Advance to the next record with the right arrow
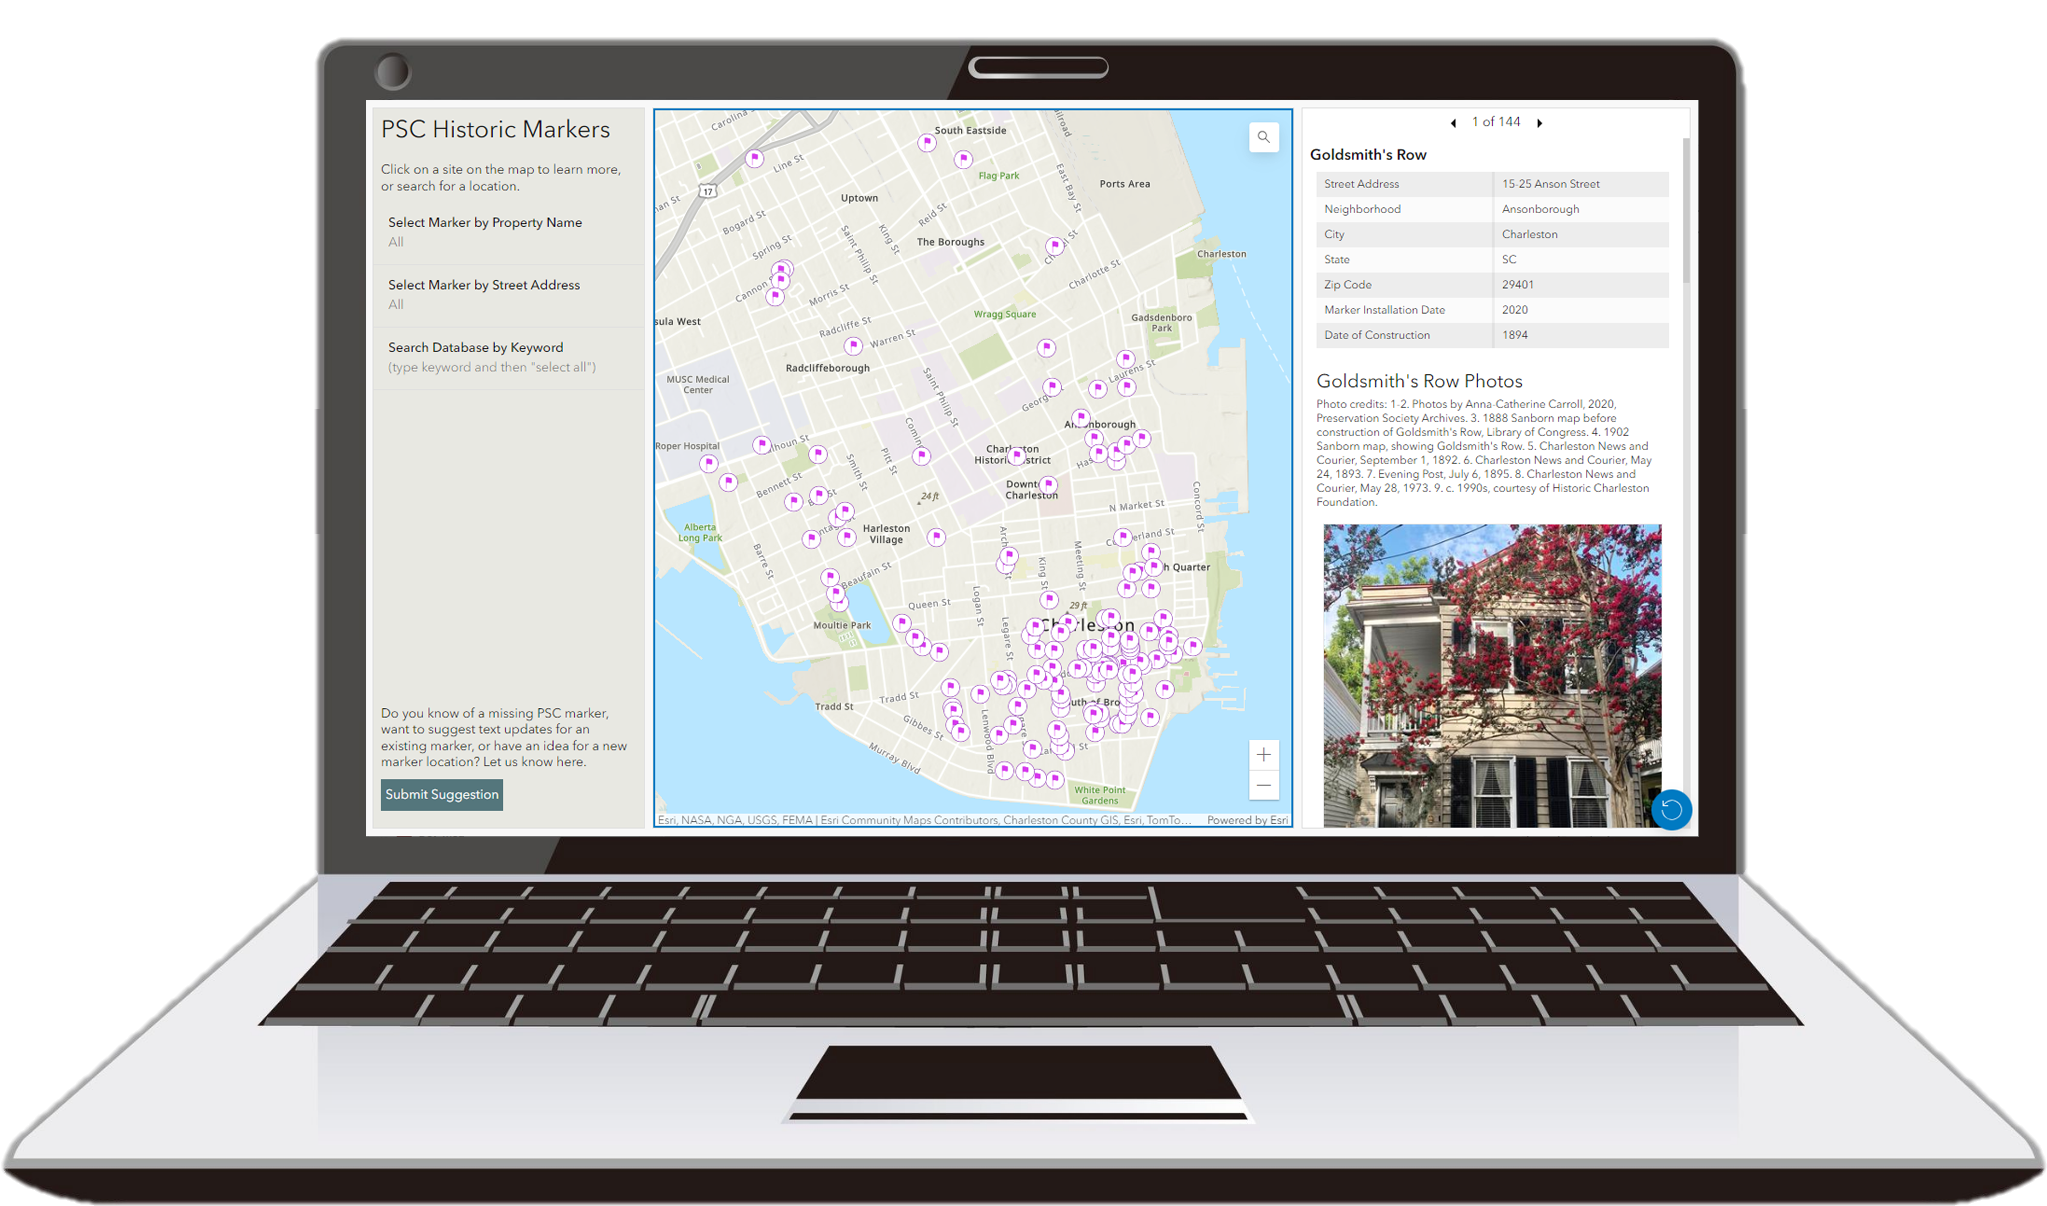The image size is (2047, 1206). [1539, 122]
